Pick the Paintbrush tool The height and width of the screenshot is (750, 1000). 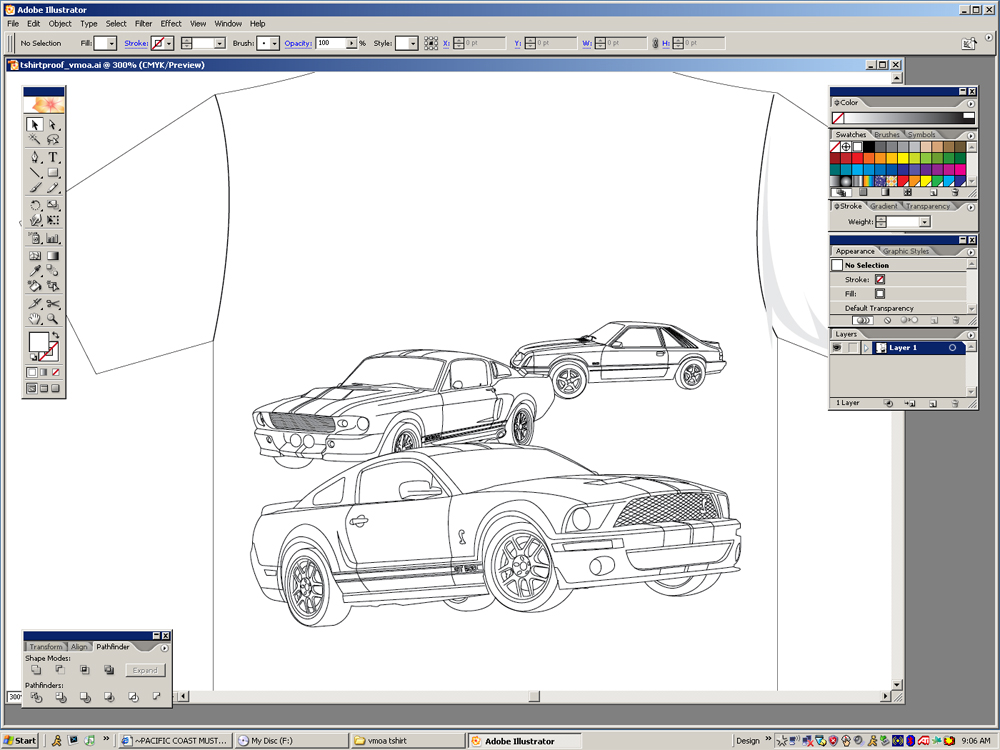click(x=35, y=188)
